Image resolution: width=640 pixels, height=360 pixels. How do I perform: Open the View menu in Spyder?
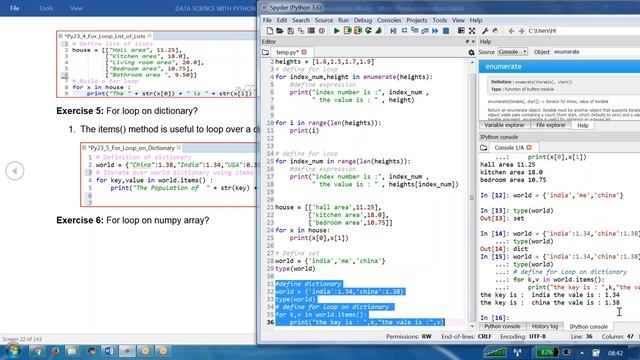tap(458, 20)
